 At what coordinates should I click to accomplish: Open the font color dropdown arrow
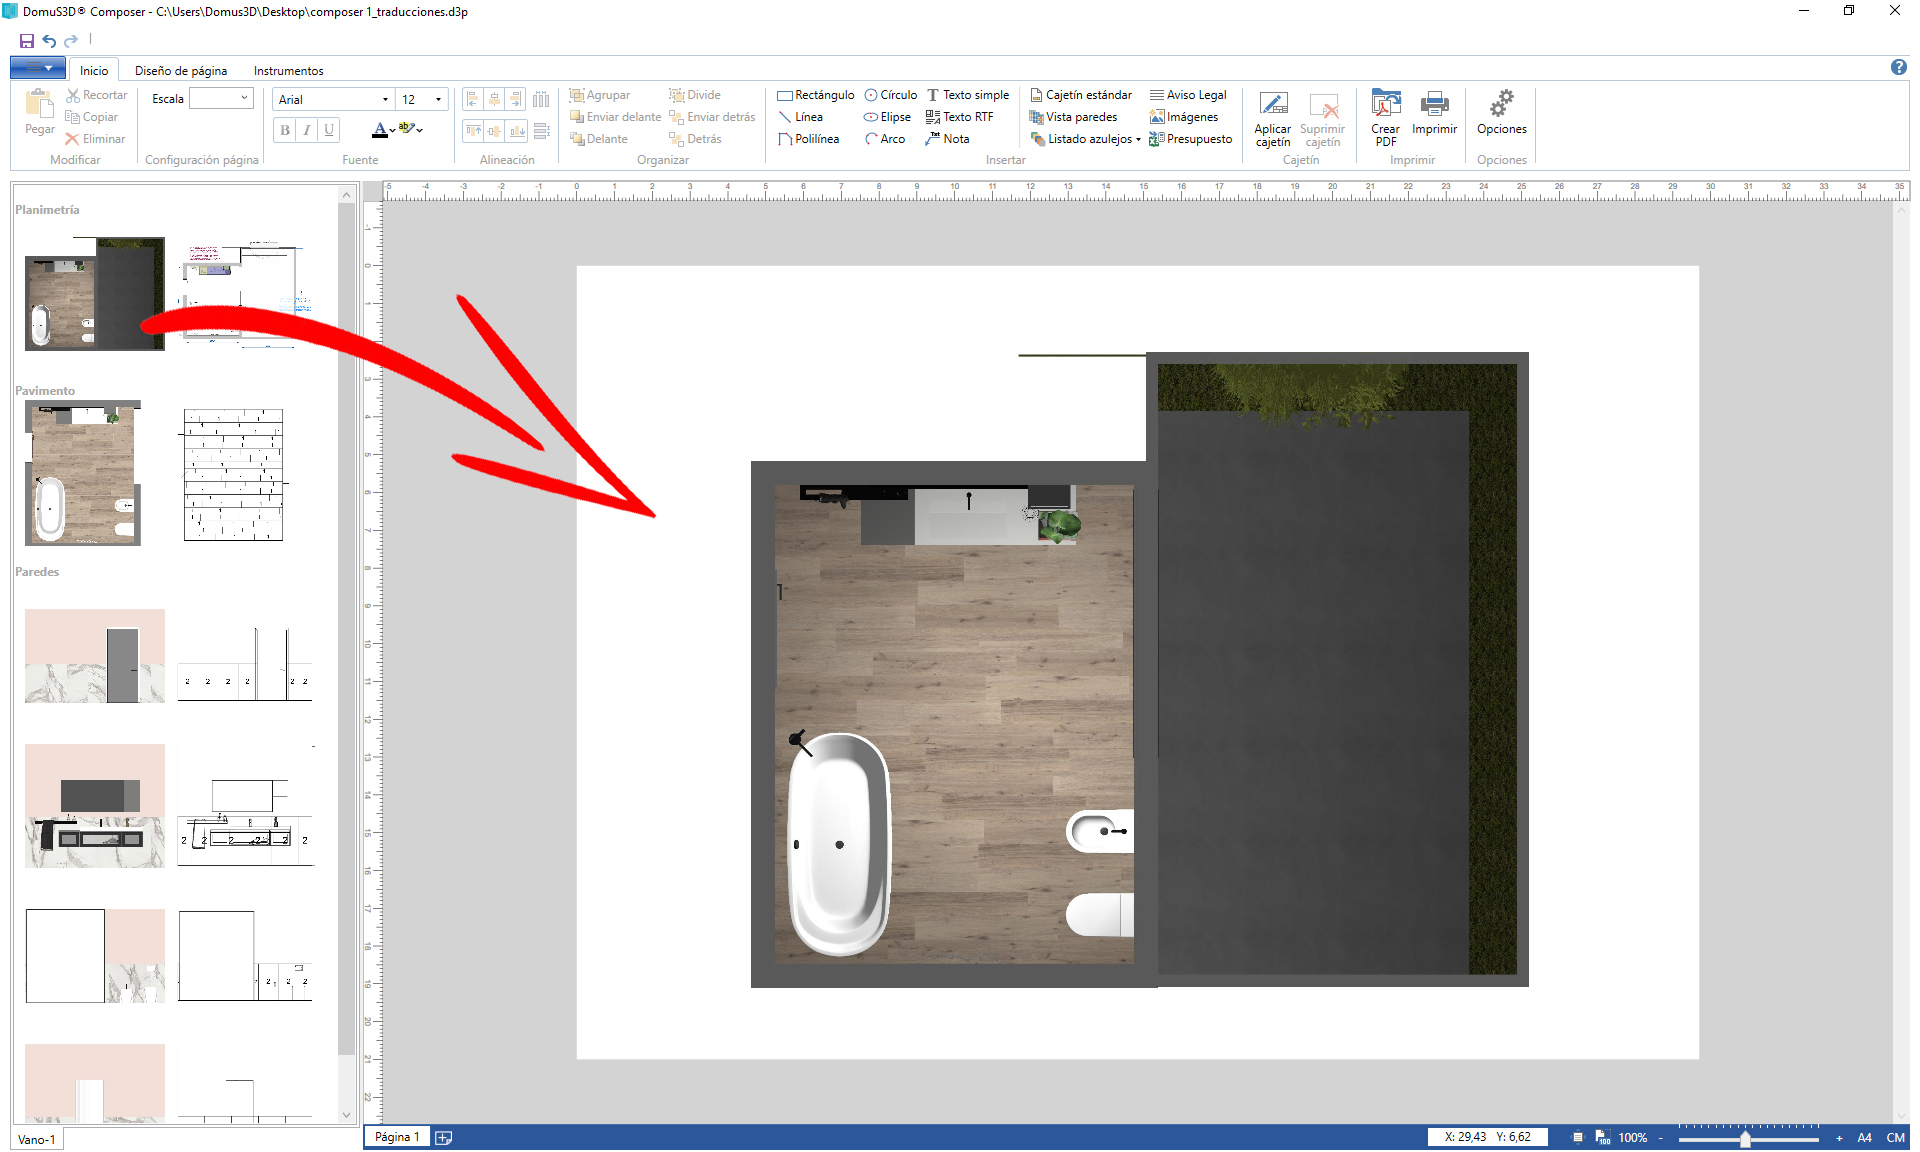coord(392,130)
